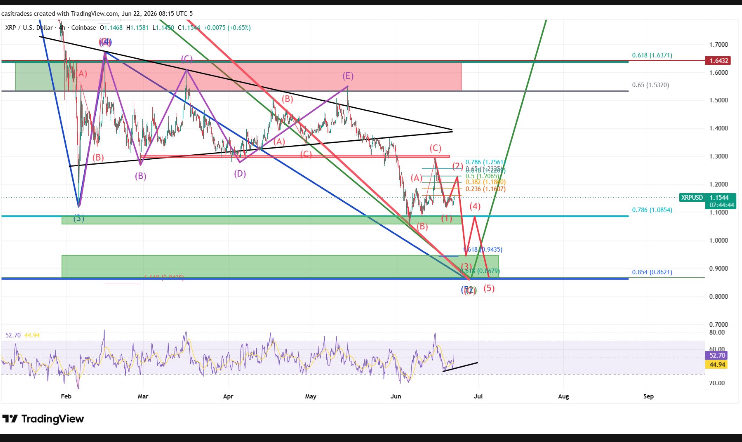Click the 0.618 (1.6371) Fibonacci label
742x442 pixels.
(x=652, y=55)
